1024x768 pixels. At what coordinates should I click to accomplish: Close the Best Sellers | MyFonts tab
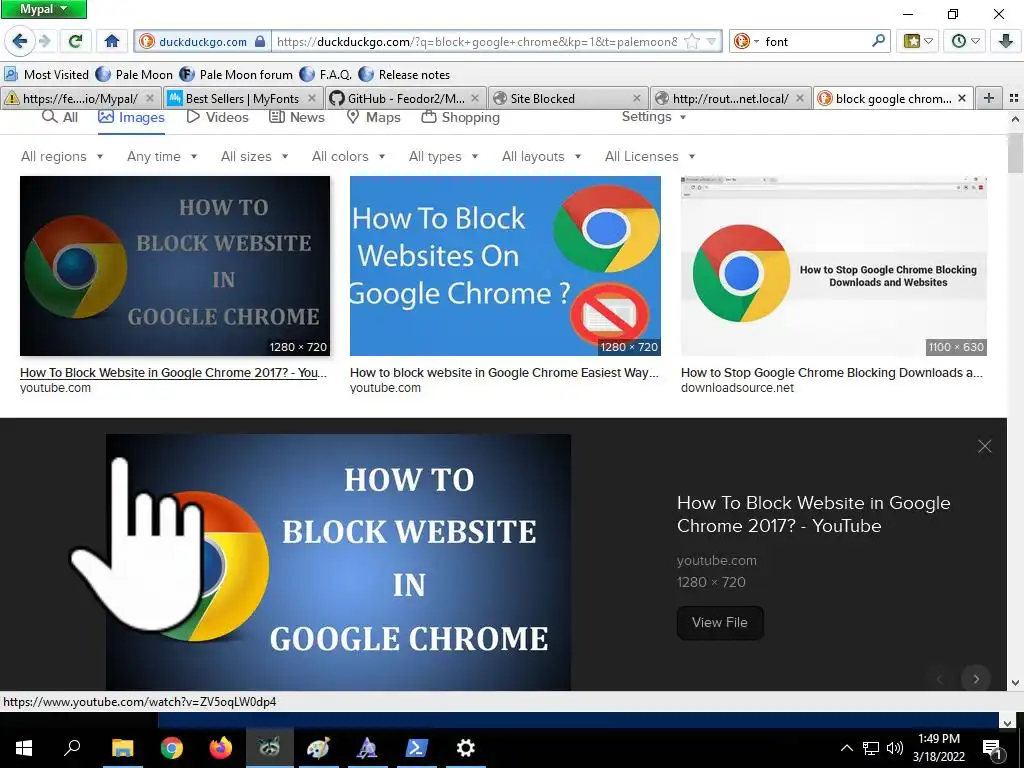[312, 99]
